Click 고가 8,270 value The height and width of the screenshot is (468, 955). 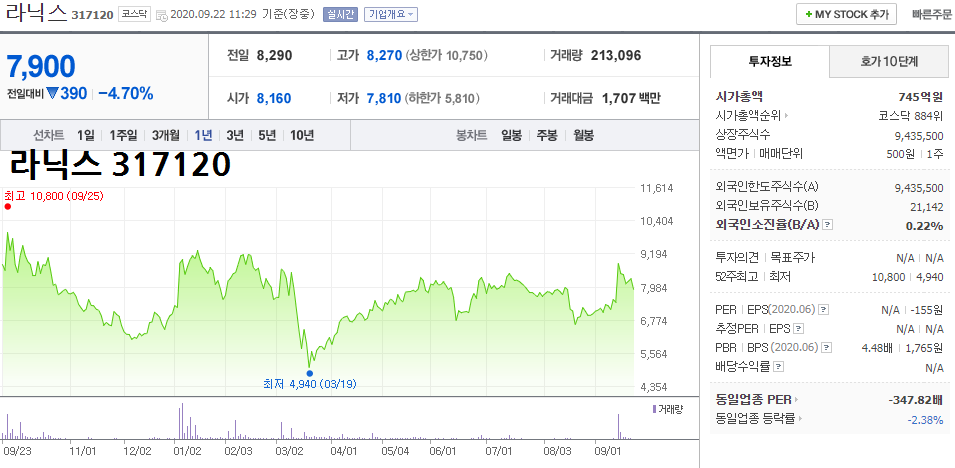[384, 55]
